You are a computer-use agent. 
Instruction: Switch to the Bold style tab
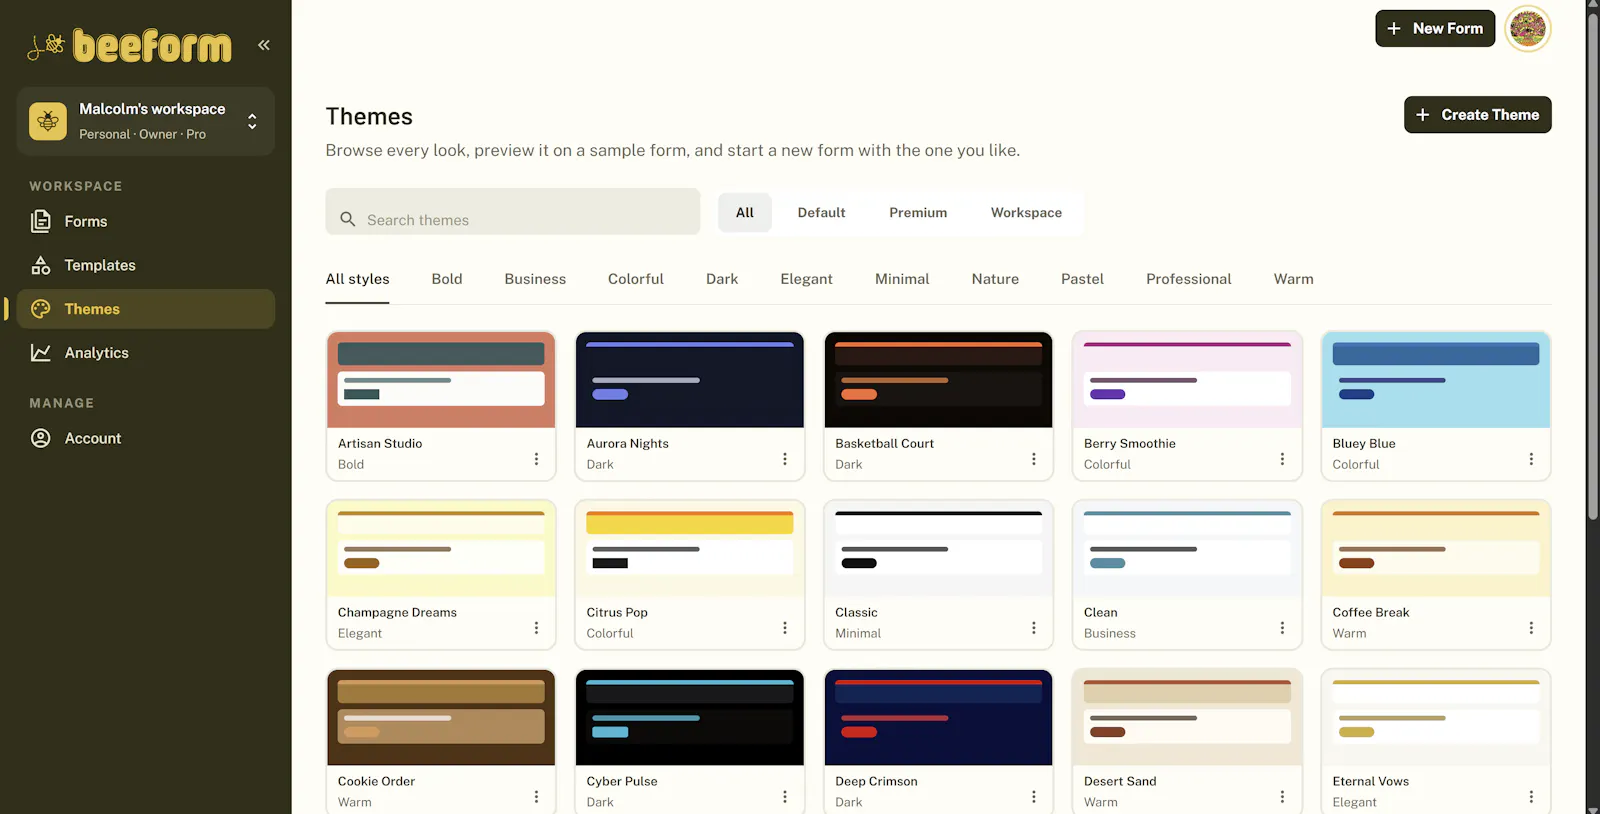[x=447, y=279]
